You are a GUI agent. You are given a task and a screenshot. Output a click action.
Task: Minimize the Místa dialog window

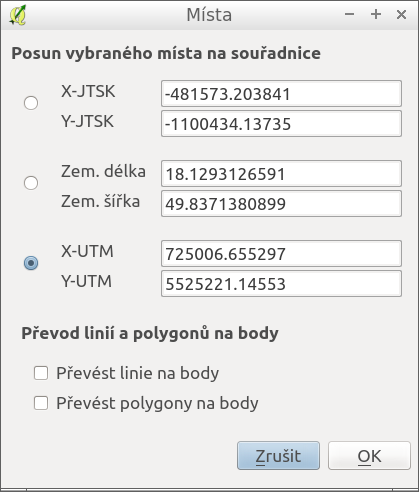tap(349, 14)
